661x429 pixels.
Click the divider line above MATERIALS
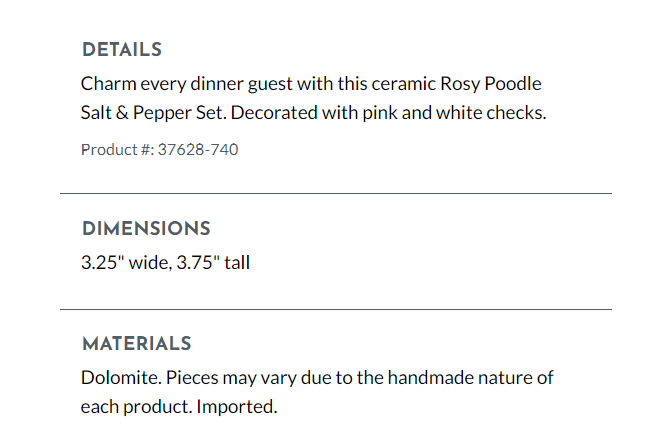tap(335, 310)
